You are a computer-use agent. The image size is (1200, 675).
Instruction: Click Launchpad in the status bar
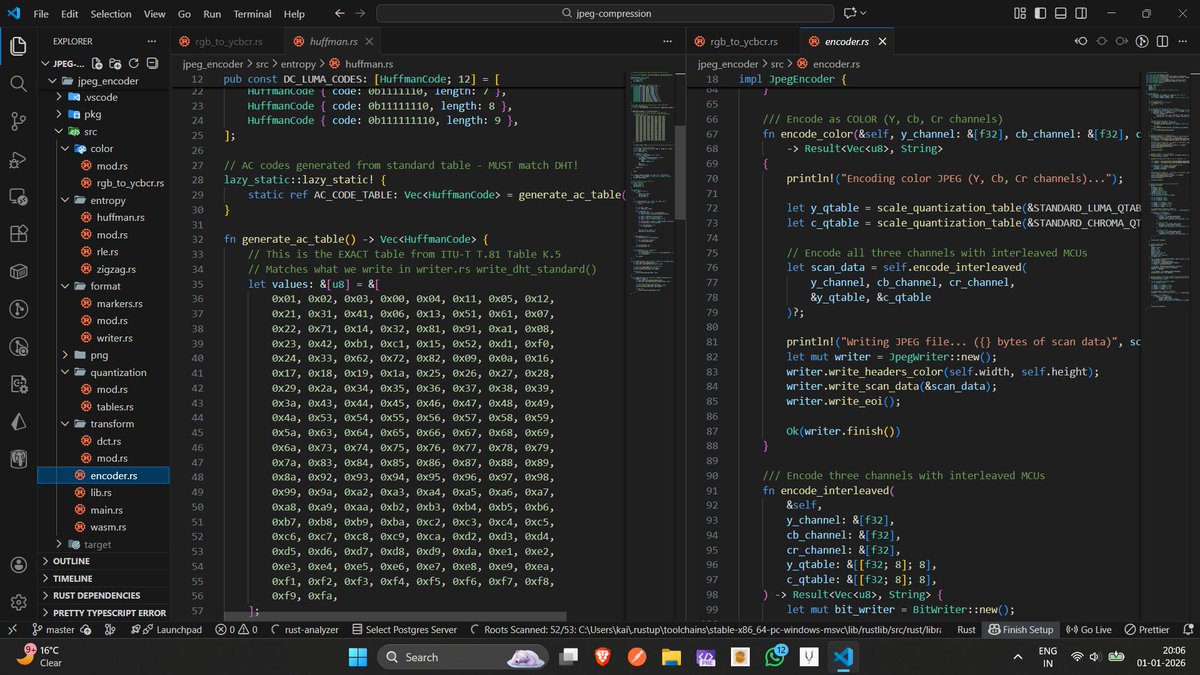(166, 630)
